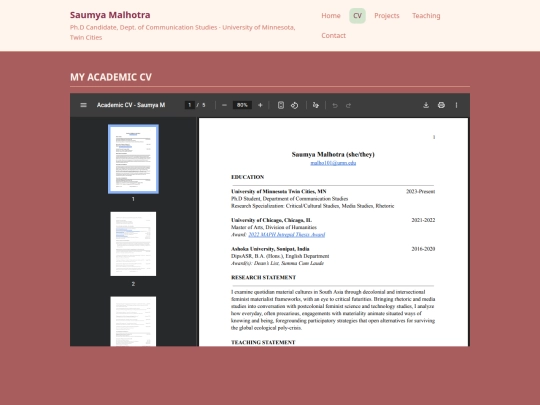Select page 2 thumbnail

(133, 244)
